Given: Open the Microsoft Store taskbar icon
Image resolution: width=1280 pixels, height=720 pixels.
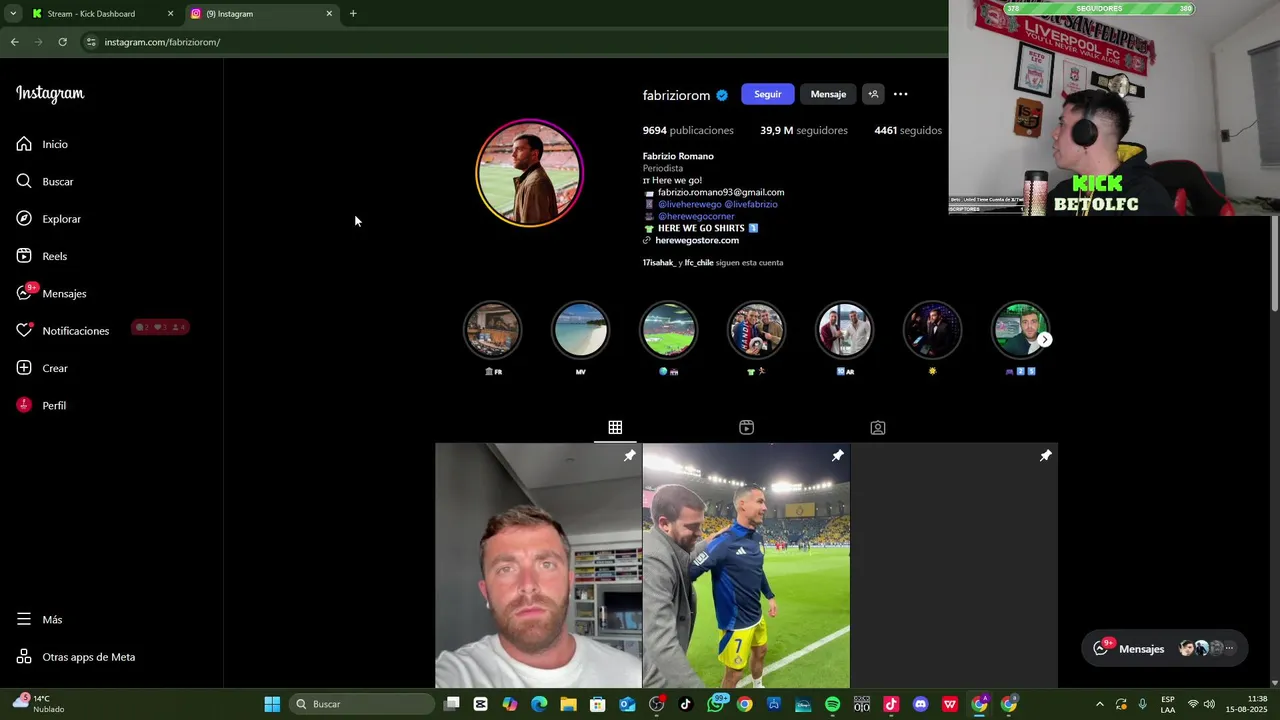Looking at the screenshot, I should 598,704.
